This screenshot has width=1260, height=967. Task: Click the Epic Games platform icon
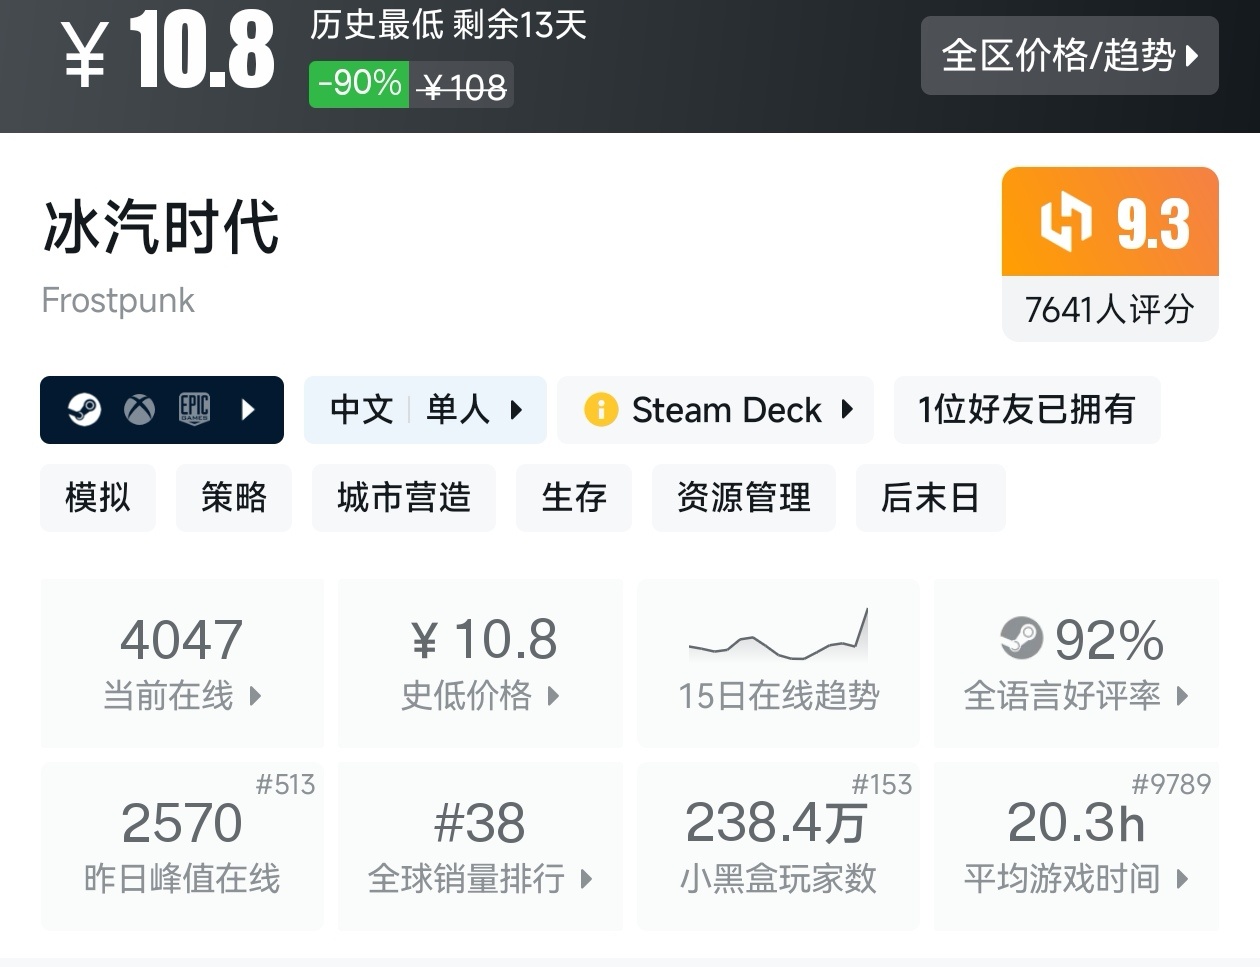[x=194, y=409]
